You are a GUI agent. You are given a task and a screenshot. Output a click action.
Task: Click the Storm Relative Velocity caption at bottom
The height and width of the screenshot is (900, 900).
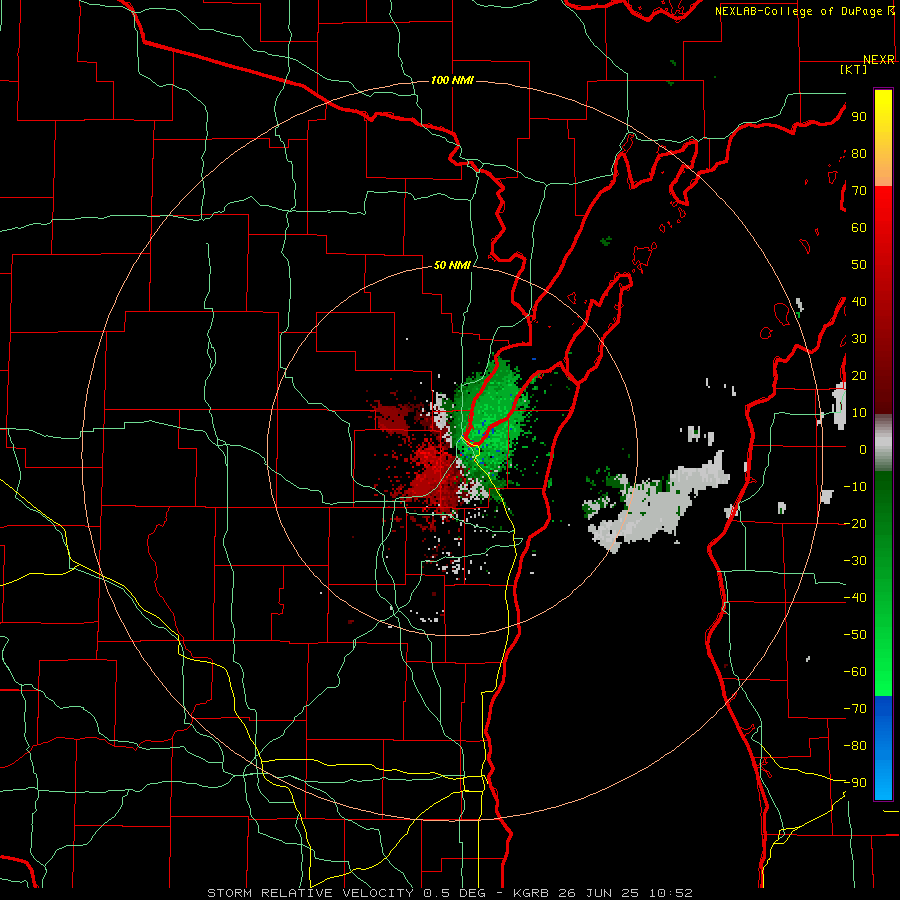click(450, 893)
